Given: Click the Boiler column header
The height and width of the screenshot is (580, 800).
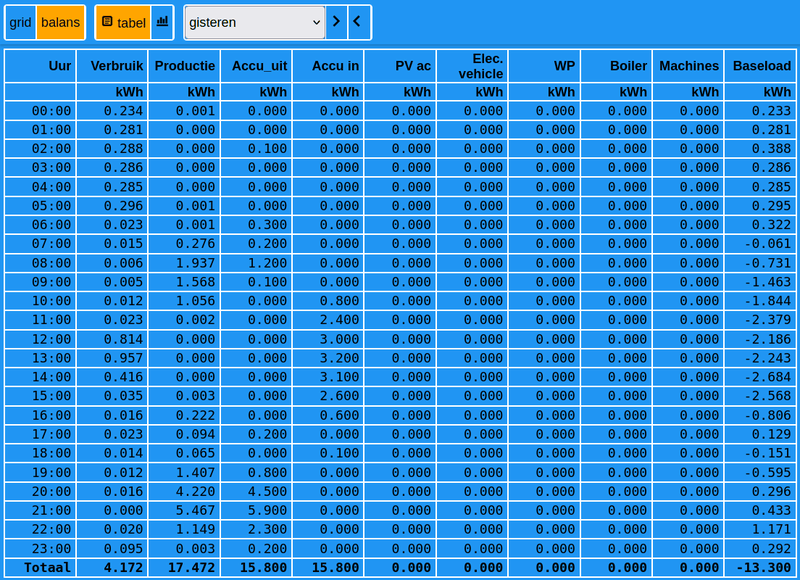Looking at the screenshot, I should (x=616, y=66).
